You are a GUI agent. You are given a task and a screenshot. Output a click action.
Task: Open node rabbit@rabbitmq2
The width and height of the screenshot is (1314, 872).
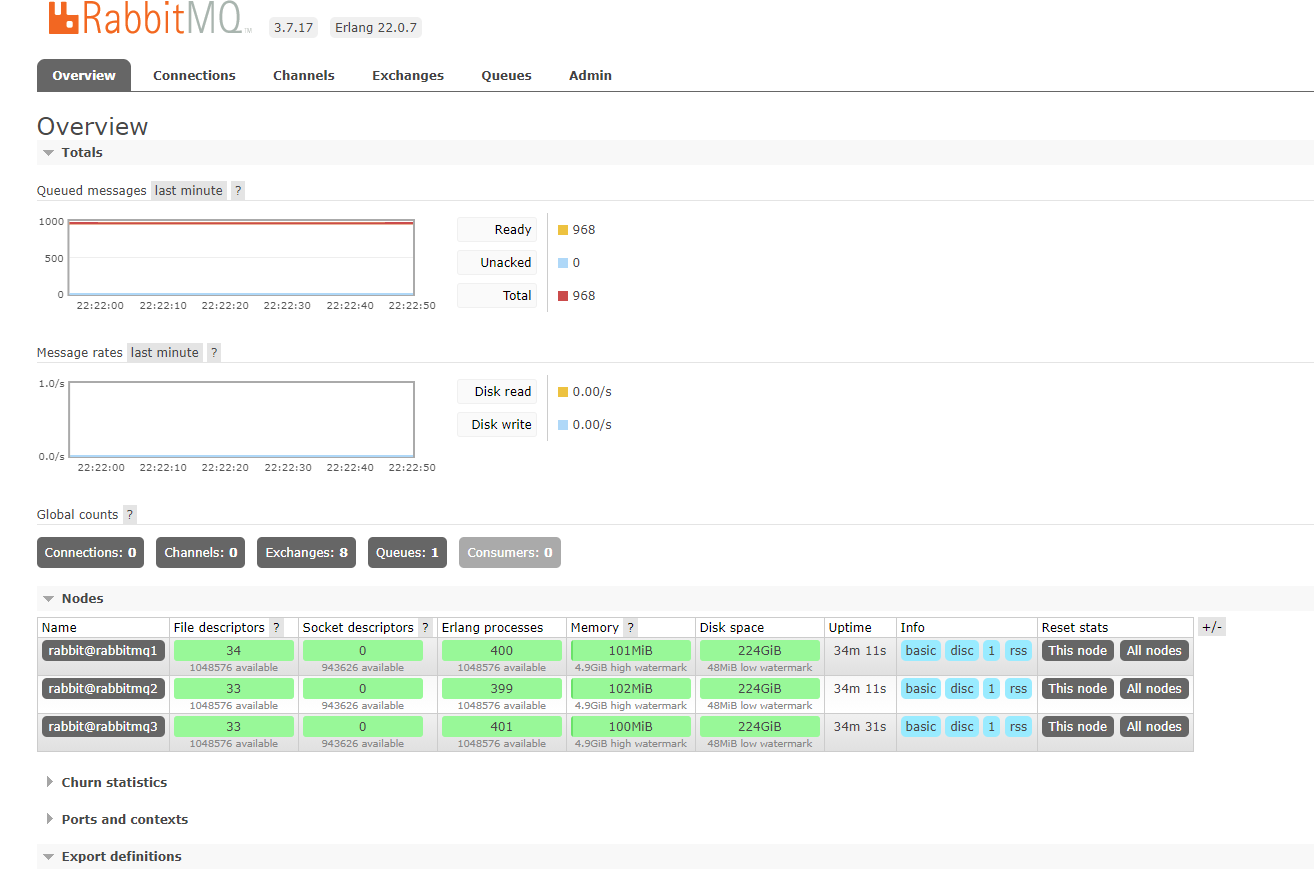[103, 688]
